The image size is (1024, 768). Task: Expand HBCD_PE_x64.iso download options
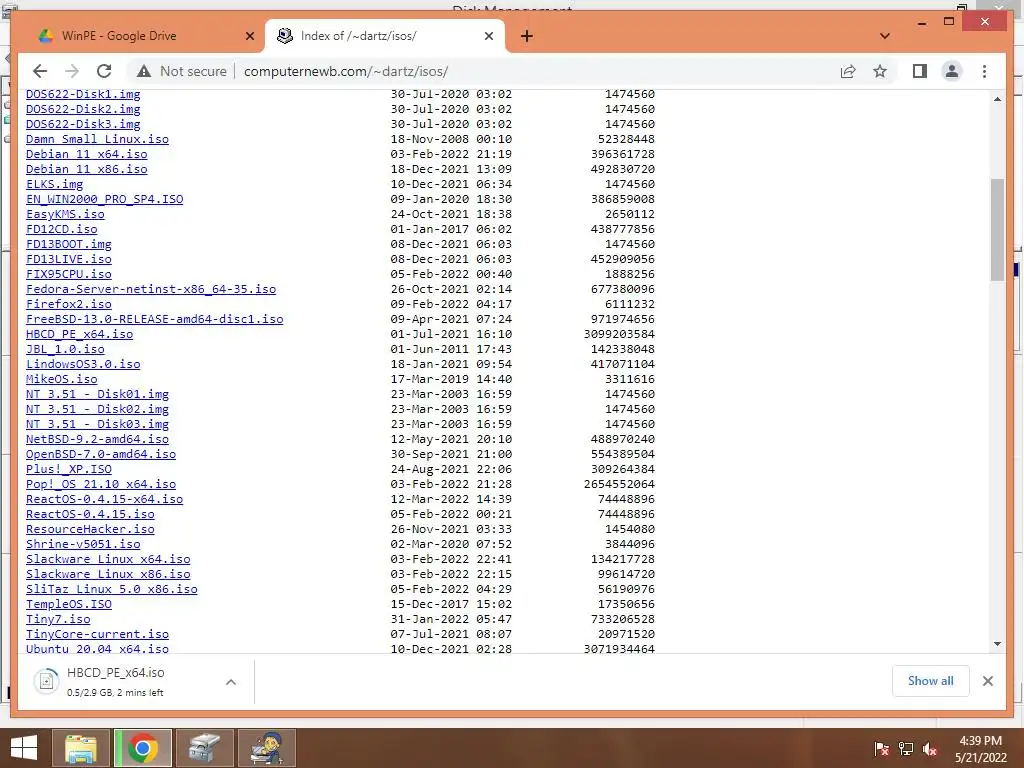231,682
